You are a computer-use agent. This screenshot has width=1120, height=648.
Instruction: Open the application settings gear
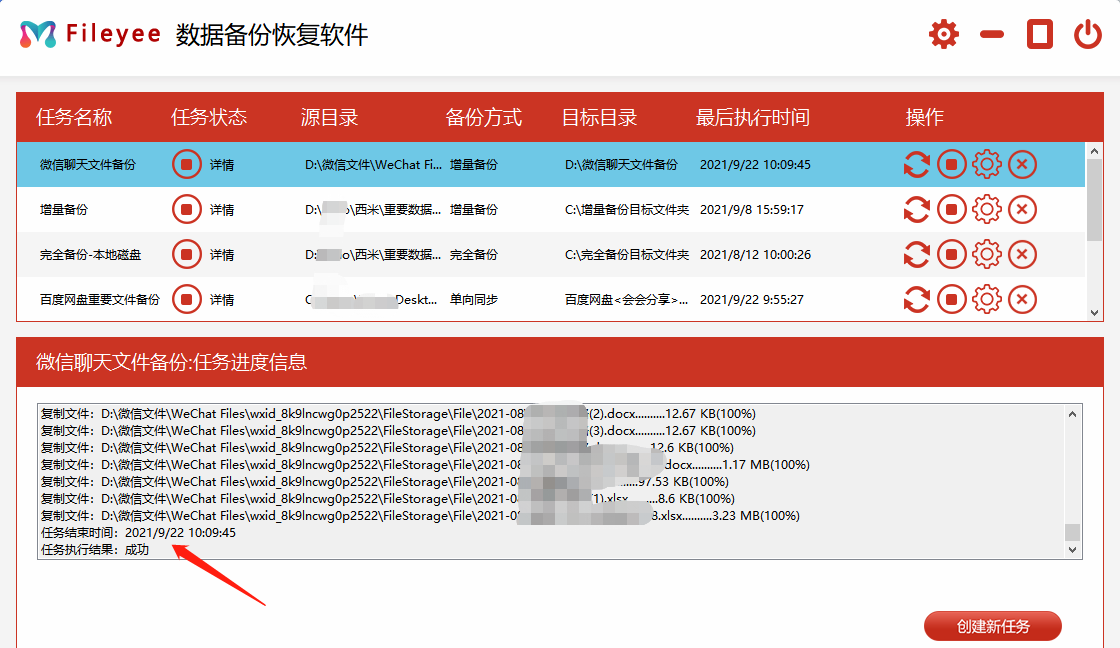(x=943, y=33)
